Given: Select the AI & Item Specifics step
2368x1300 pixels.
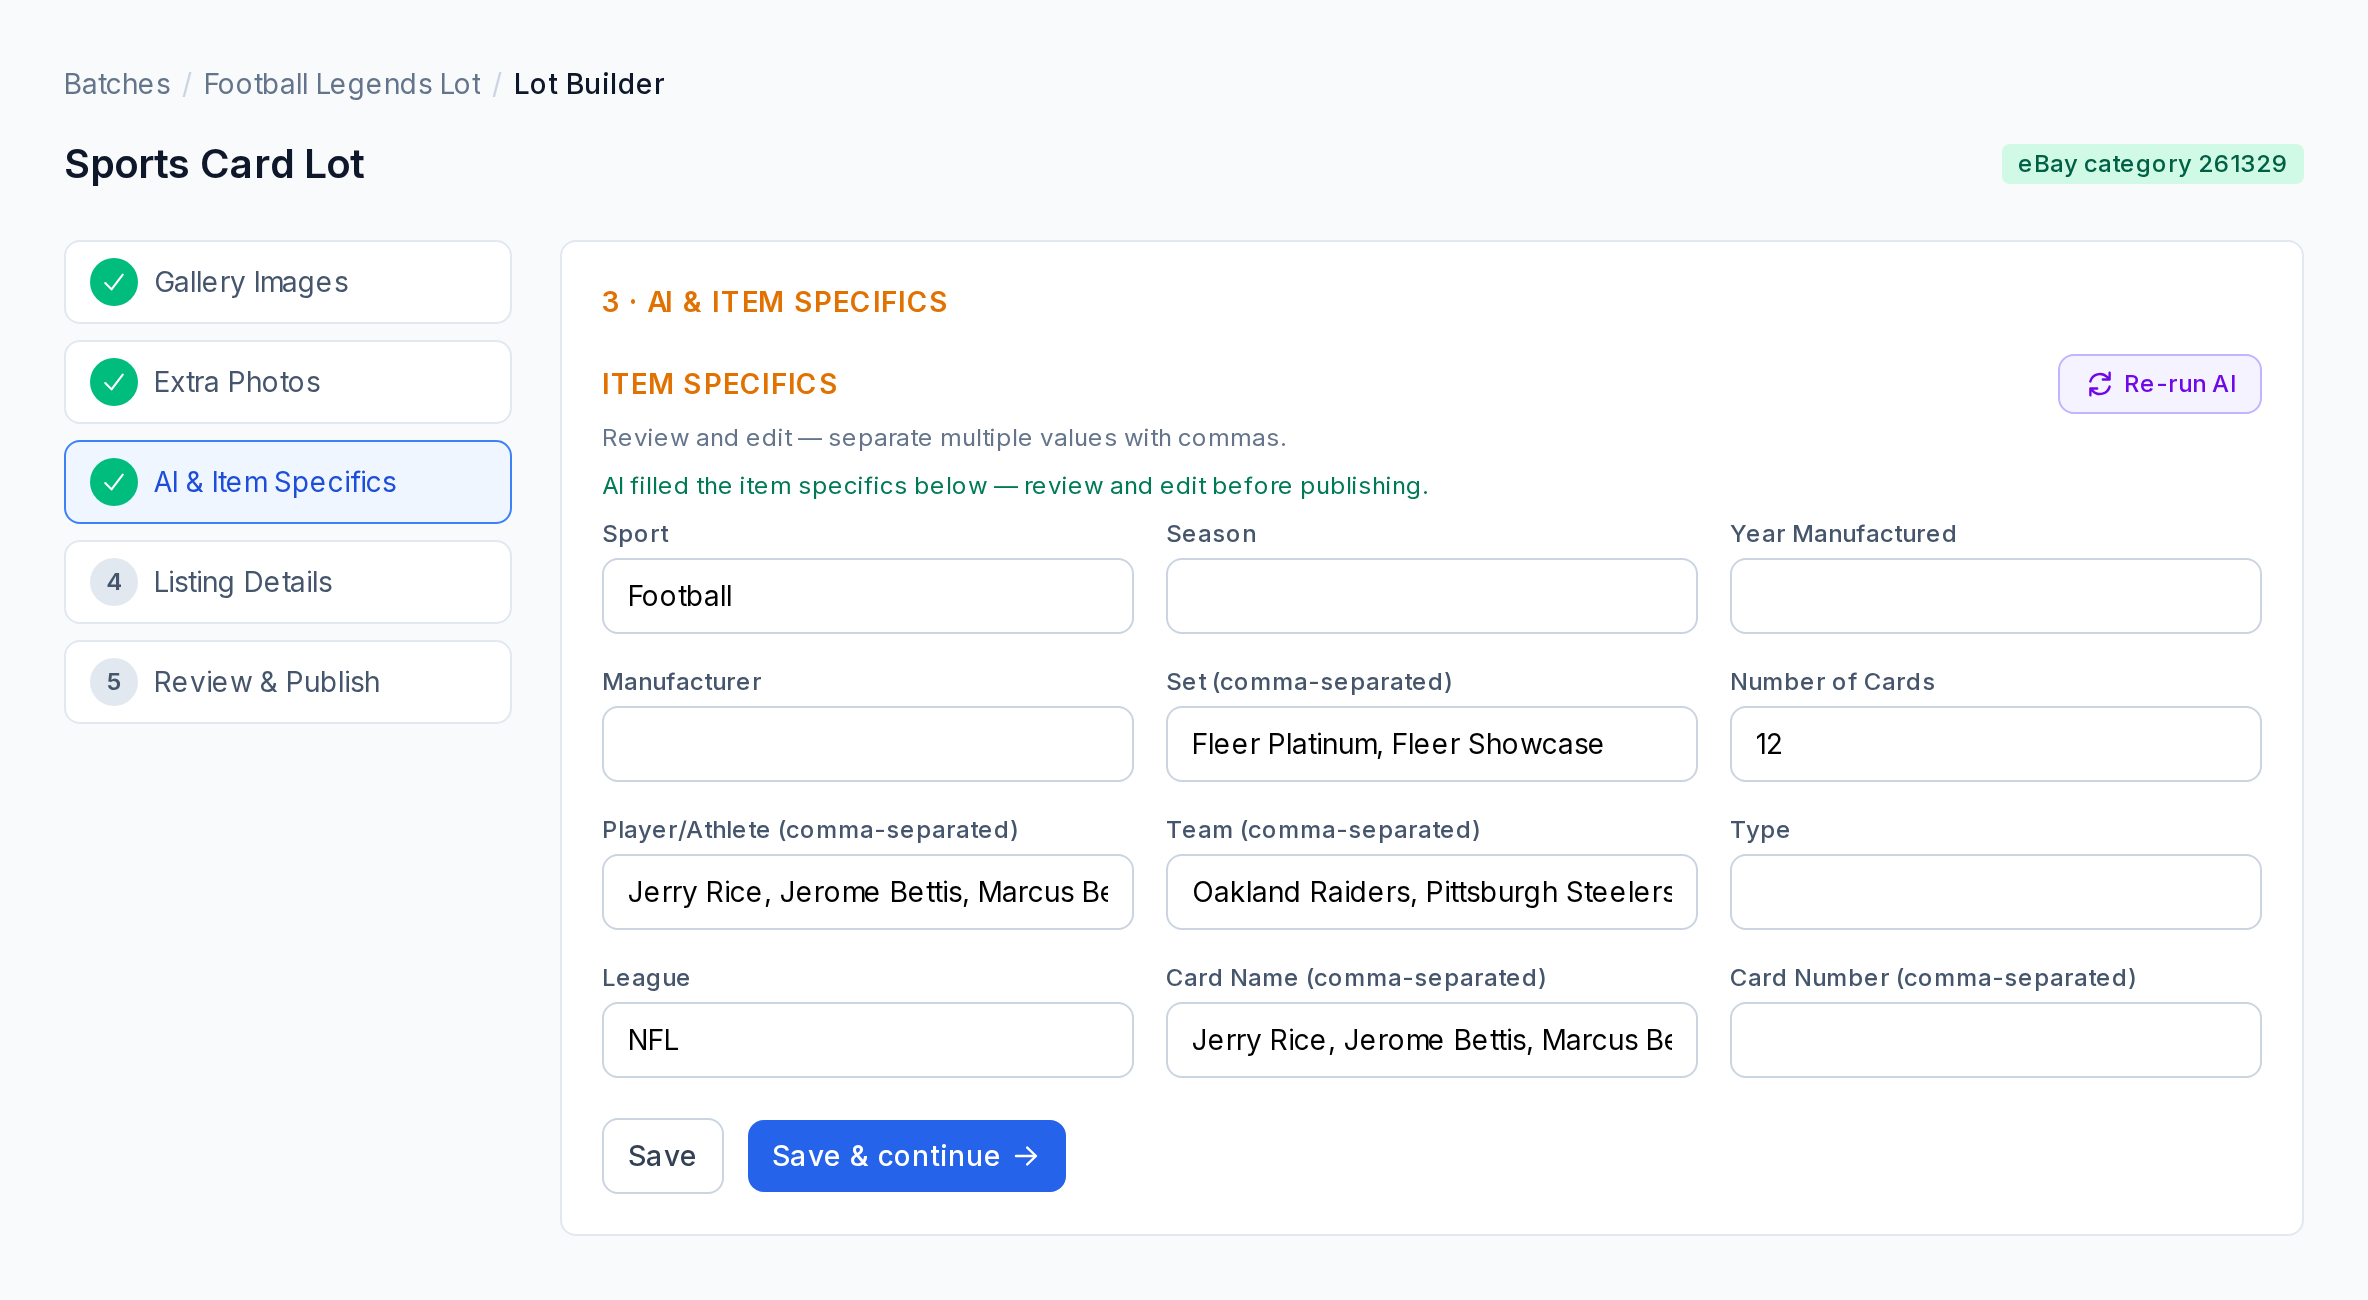Looking at the screenshot, I should tap(288, 482).
